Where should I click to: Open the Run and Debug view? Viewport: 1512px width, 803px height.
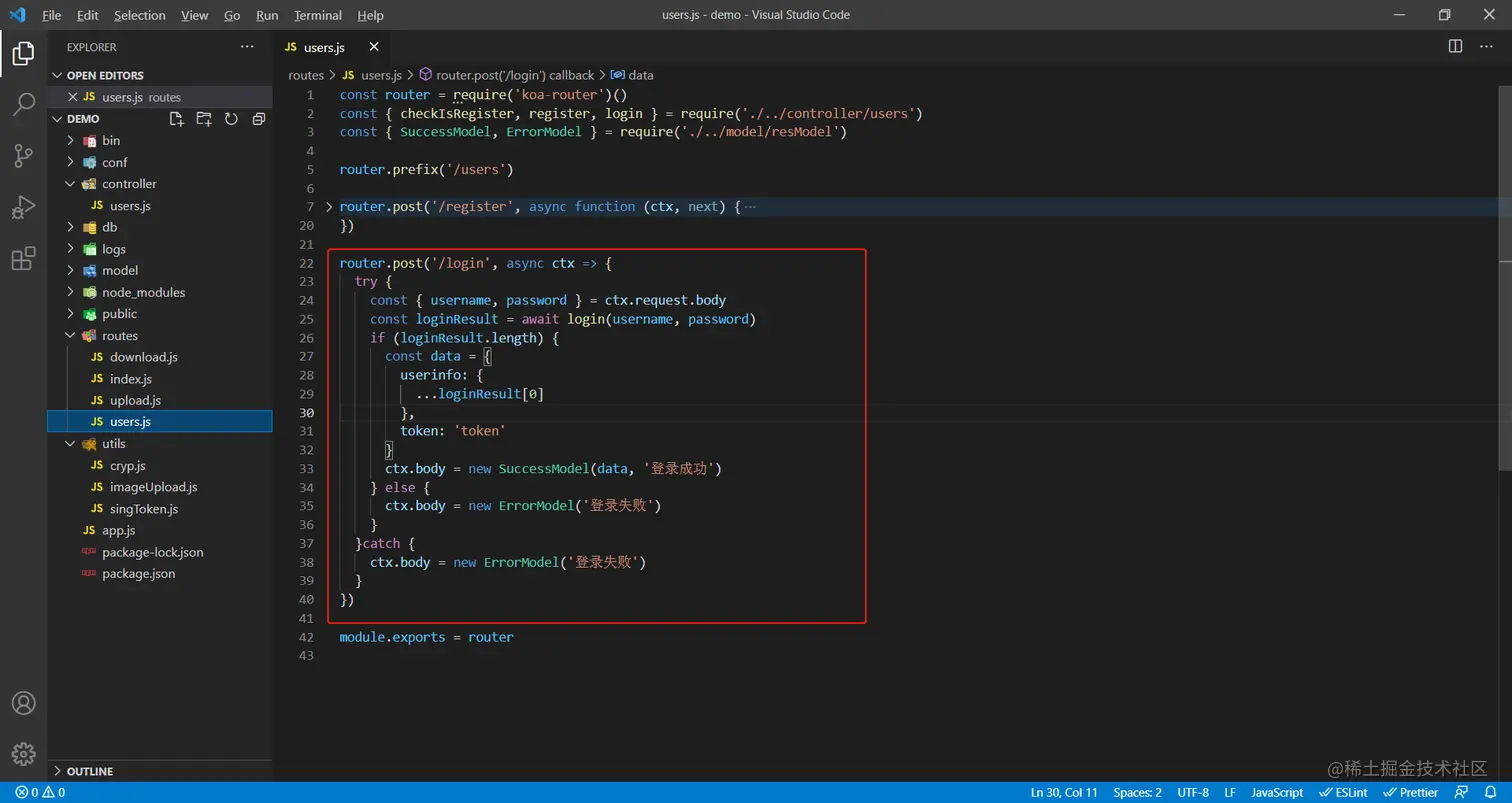[23, 207]
